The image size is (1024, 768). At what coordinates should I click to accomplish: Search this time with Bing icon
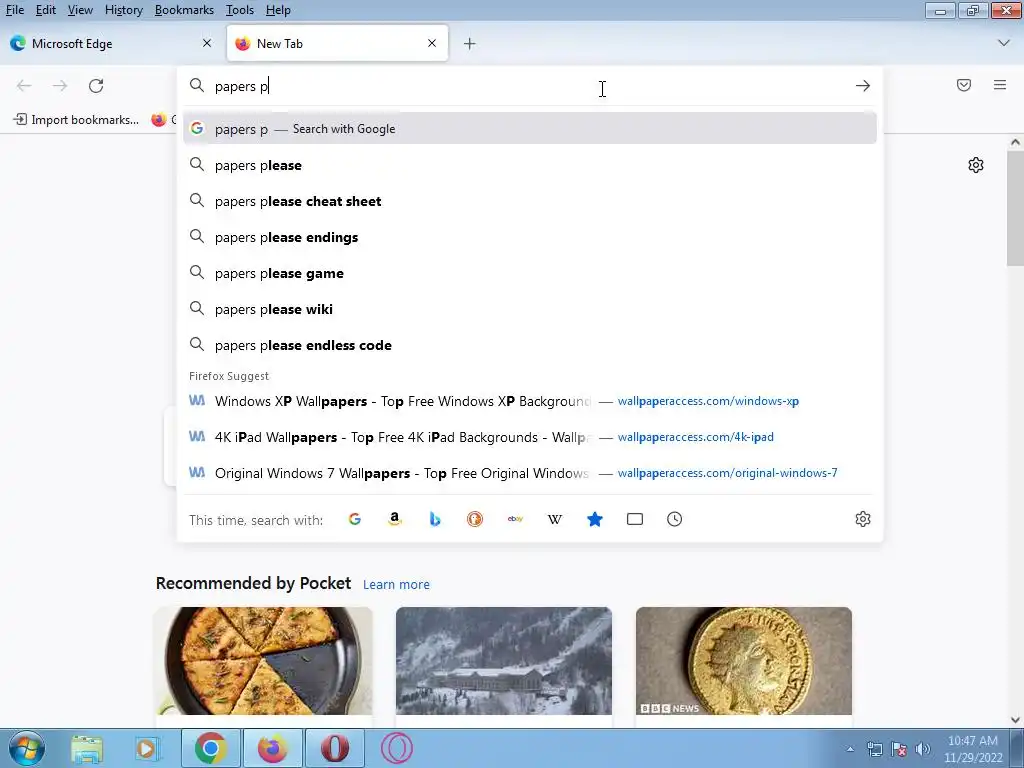pos(435,519)
